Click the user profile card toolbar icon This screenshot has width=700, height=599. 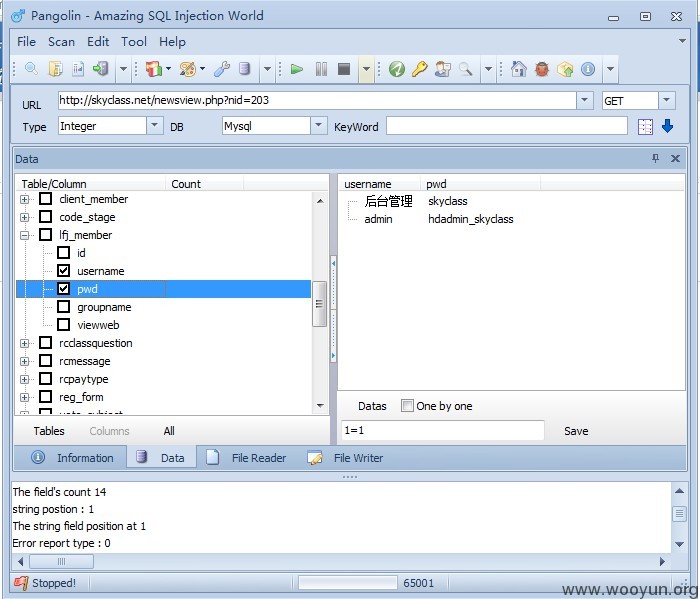tap(442, 69)
